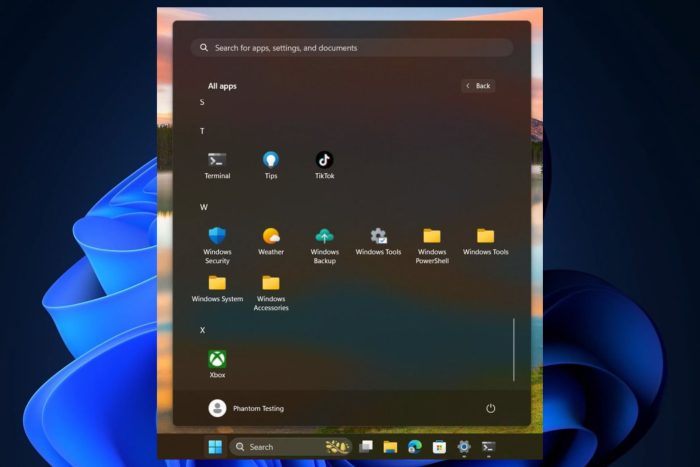Launch the Xbox app
This screenshot has width=700, height=467.
click(217, 365)
